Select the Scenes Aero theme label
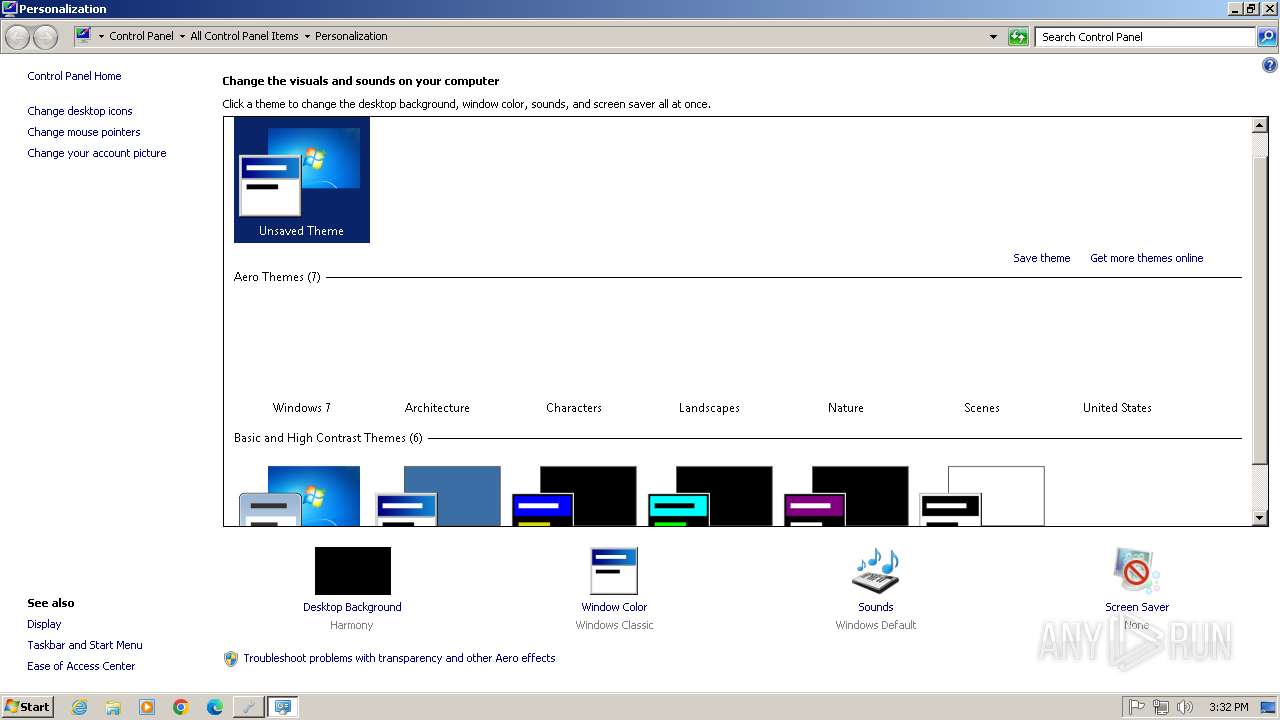This screenshot has height=720, width=1280. pos(982,408)
